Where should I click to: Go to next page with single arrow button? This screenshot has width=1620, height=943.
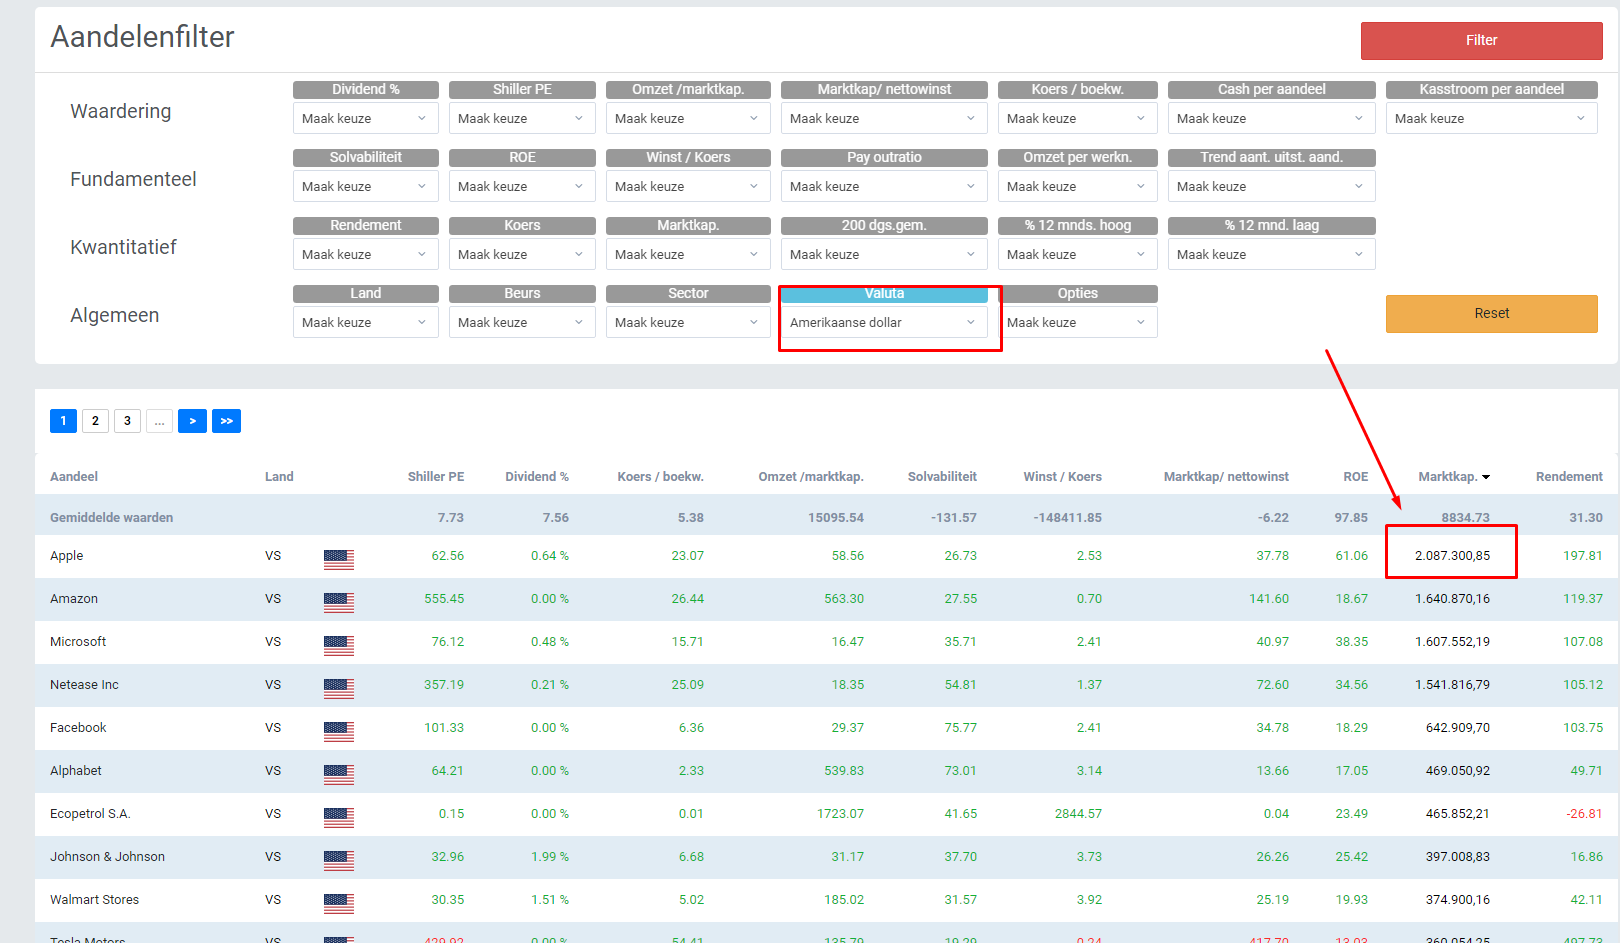(x=192, y=421)
